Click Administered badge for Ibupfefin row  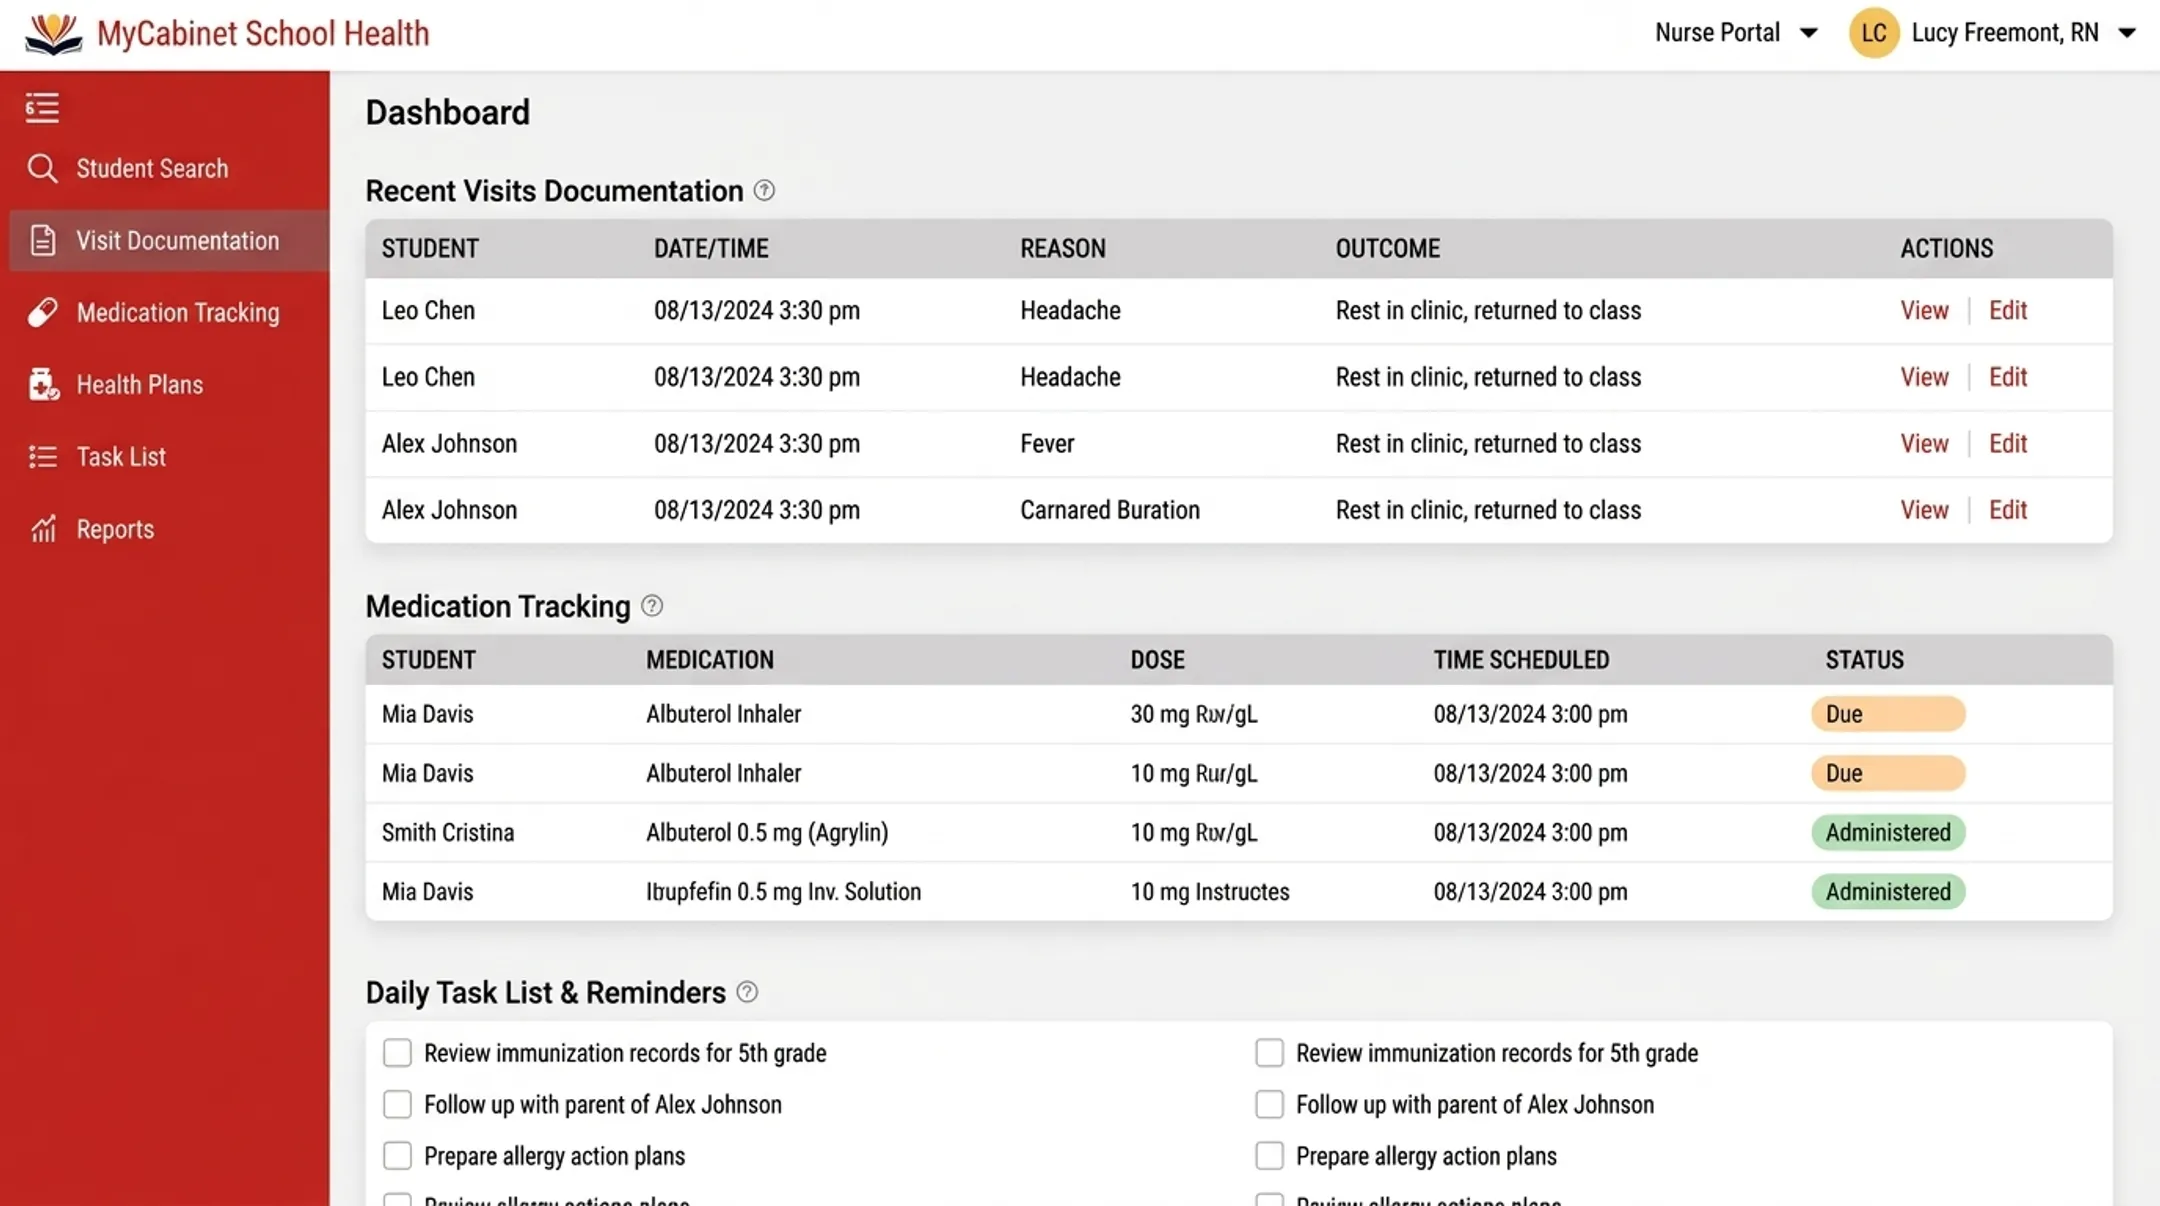(x=1888, y=891)
